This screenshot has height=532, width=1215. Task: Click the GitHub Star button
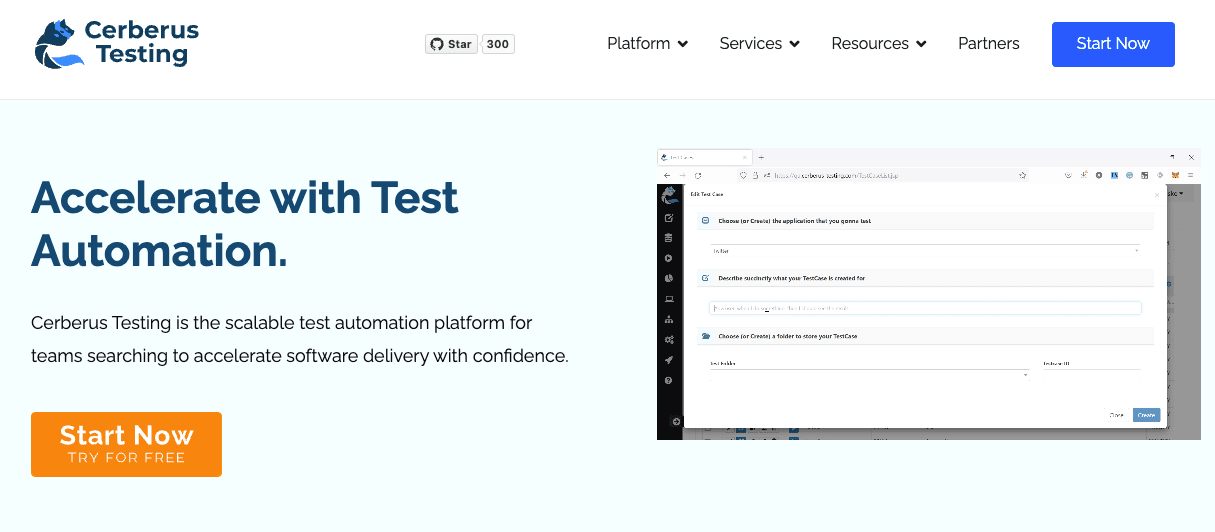(x=451, y=44)
